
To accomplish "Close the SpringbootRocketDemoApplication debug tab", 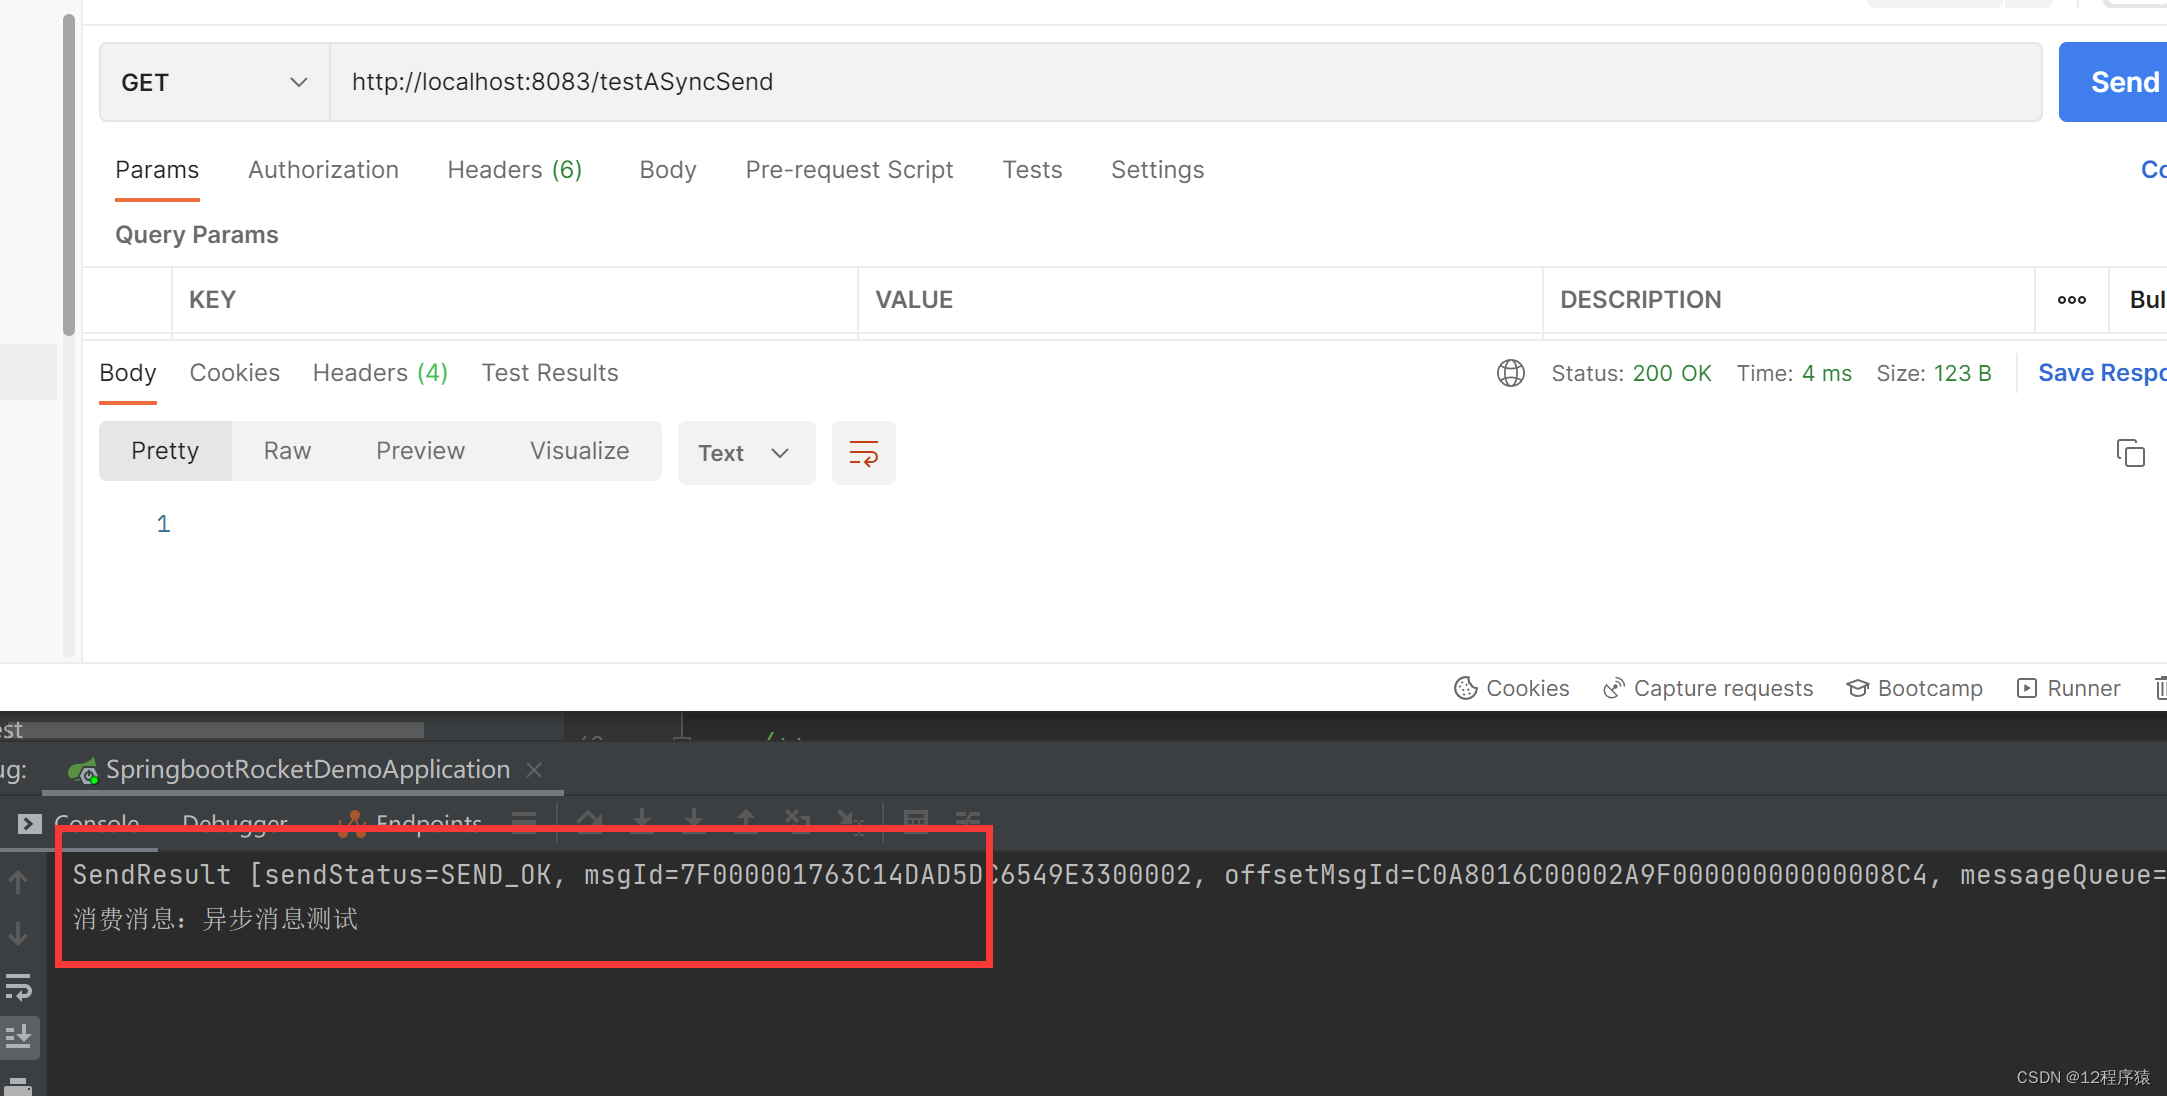I will (534, 770).
